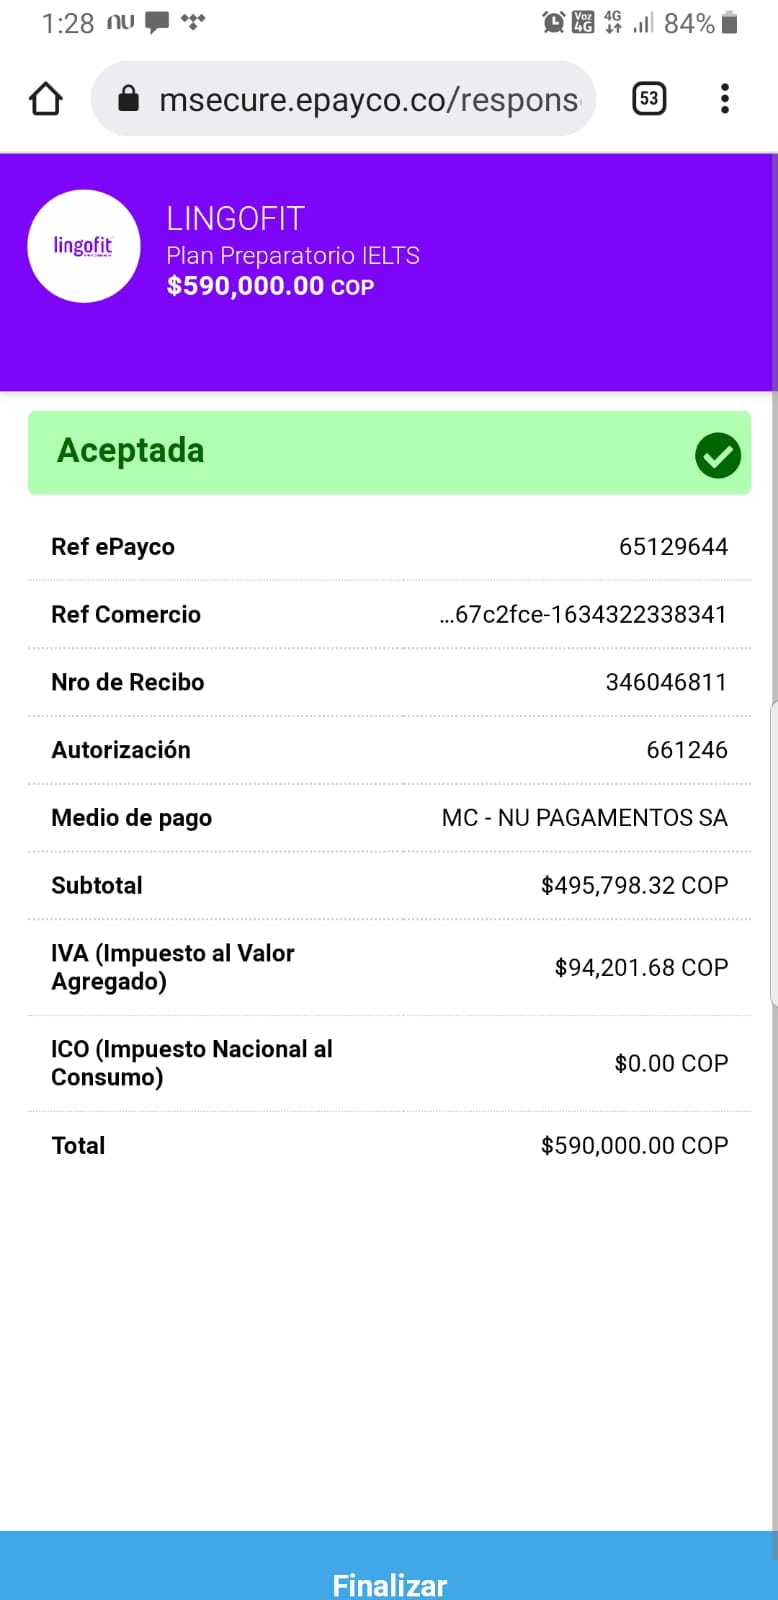The image size is (778, 1600).
Task: Tap the msecure.epayco.co address bar
Action: 368,99
